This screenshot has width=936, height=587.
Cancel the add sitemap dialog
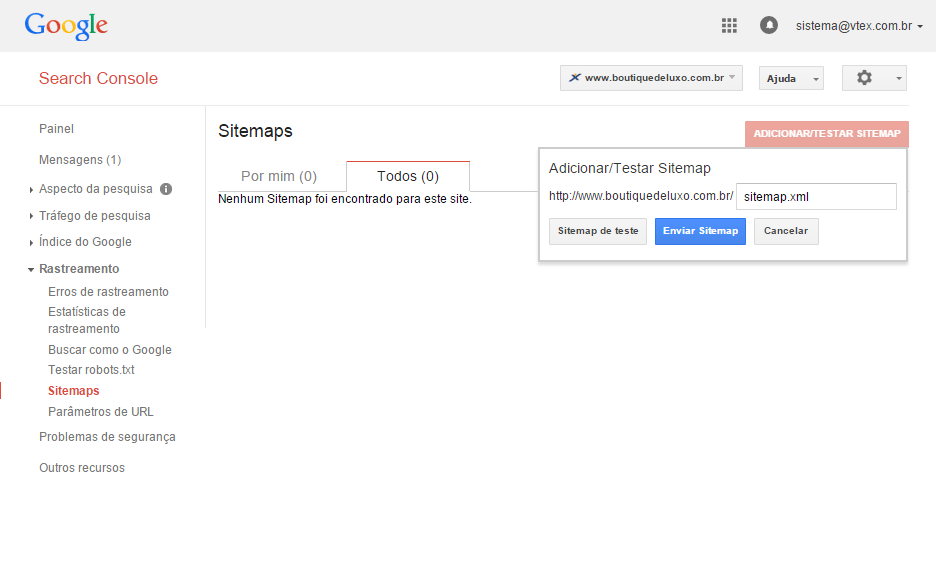click(x=786, y=231)
